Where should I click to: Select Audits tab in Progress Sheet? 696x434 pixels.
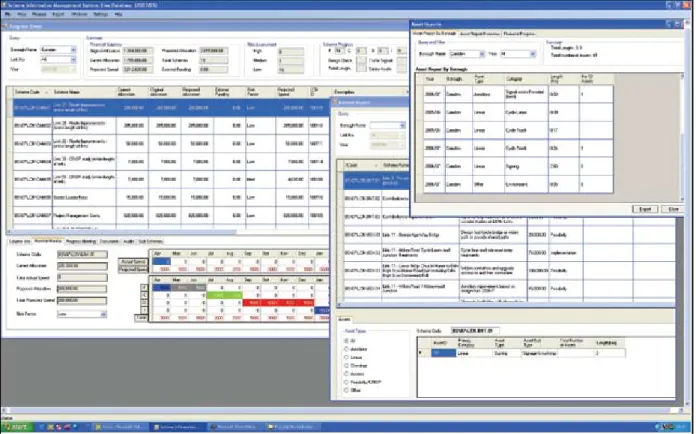click(128, 241)
